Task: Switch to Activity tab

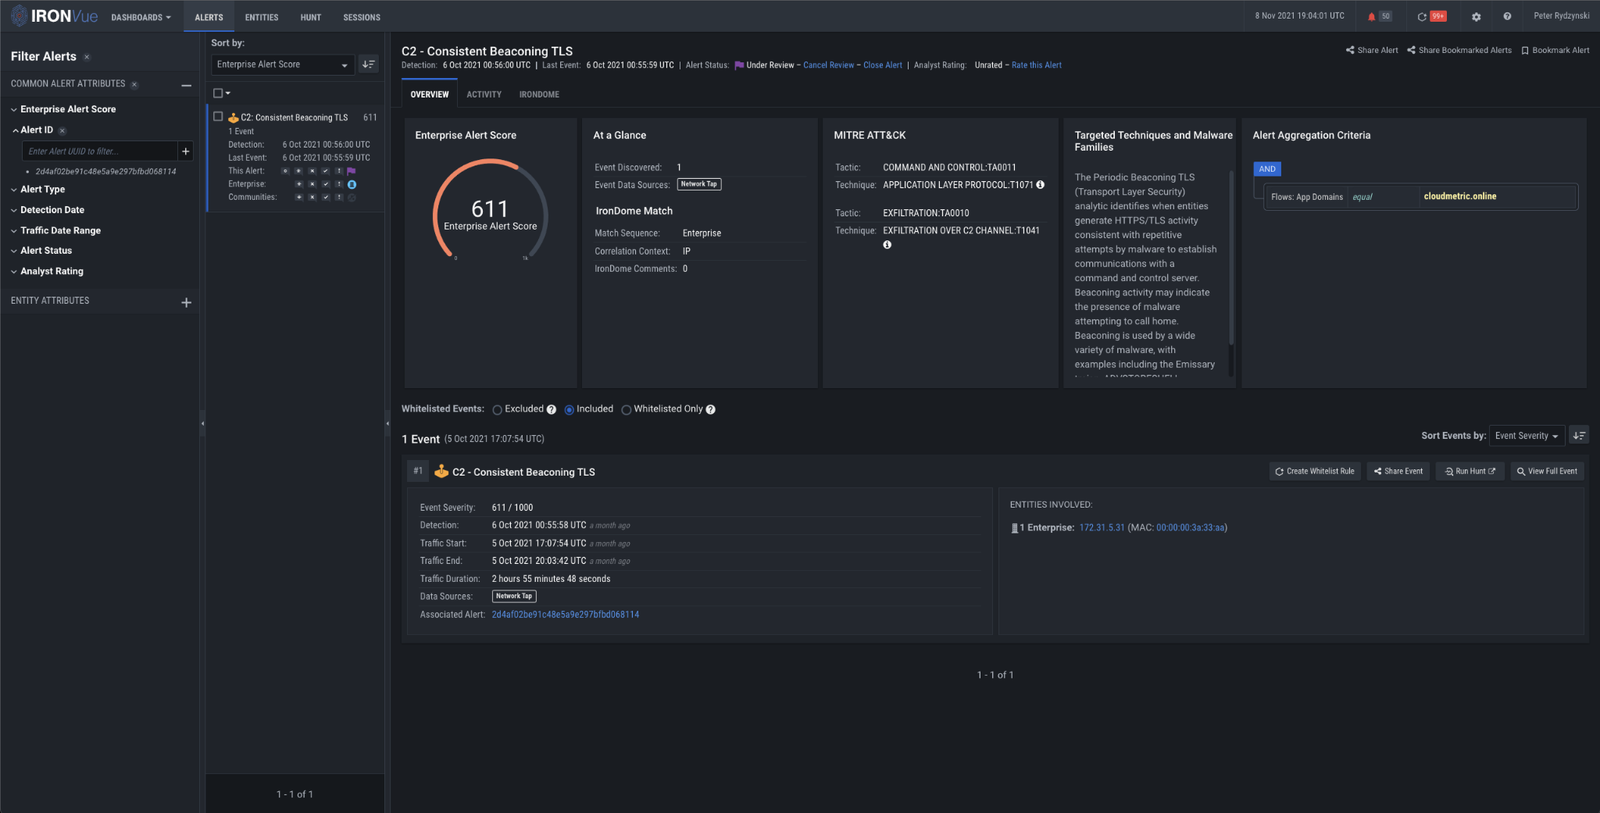Action: [484, 94]
